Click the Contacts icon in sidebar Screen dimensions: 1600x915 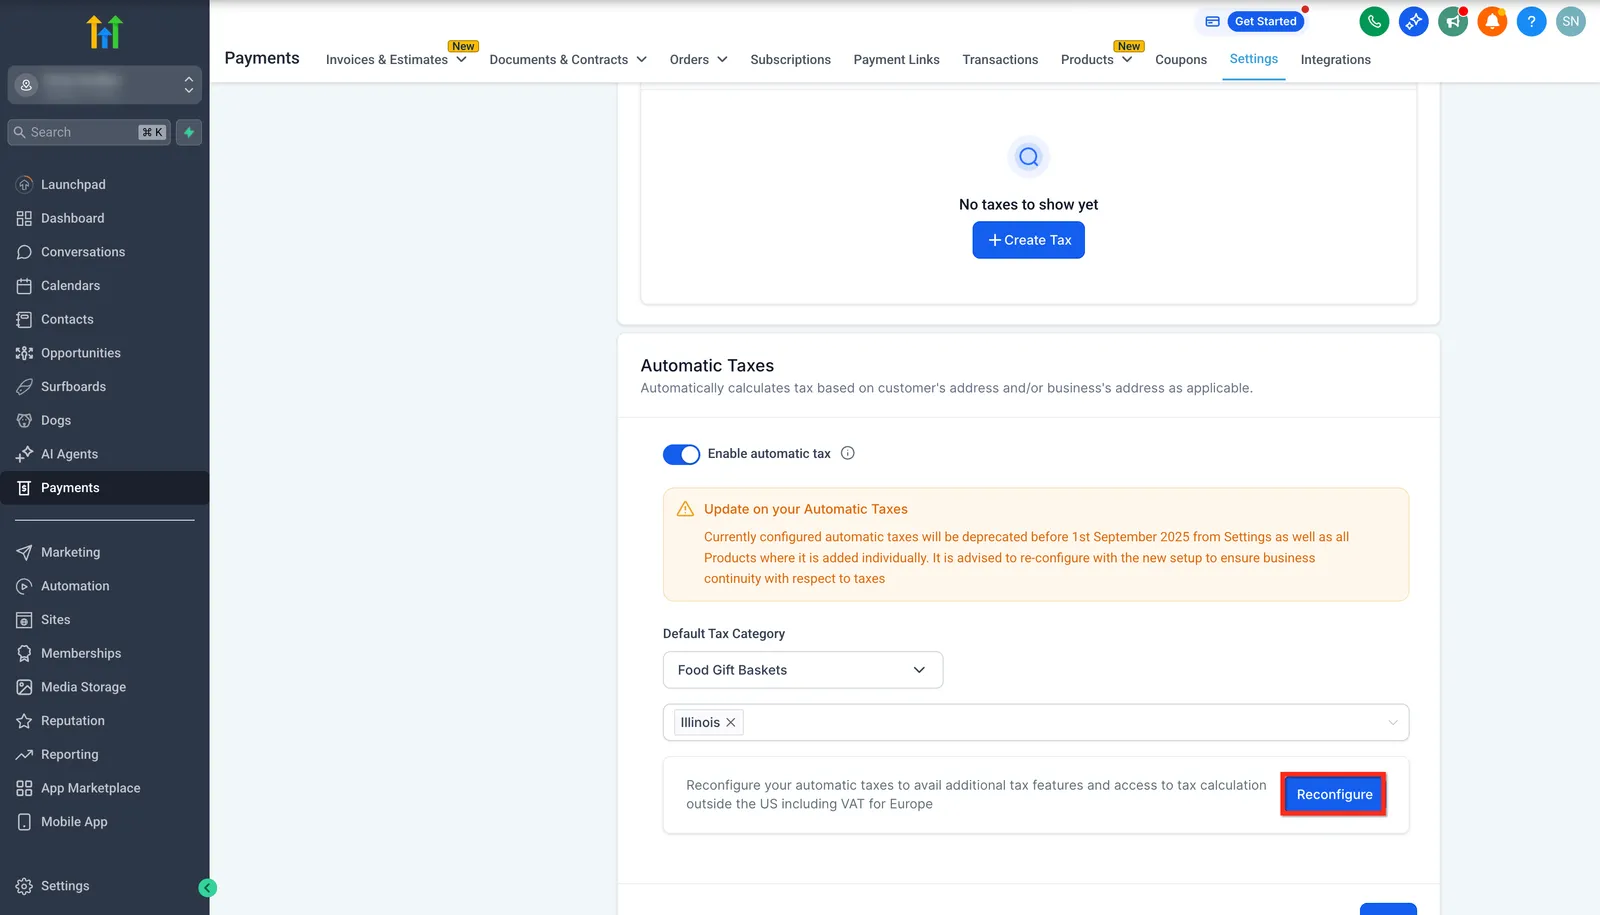pos(24,319)
